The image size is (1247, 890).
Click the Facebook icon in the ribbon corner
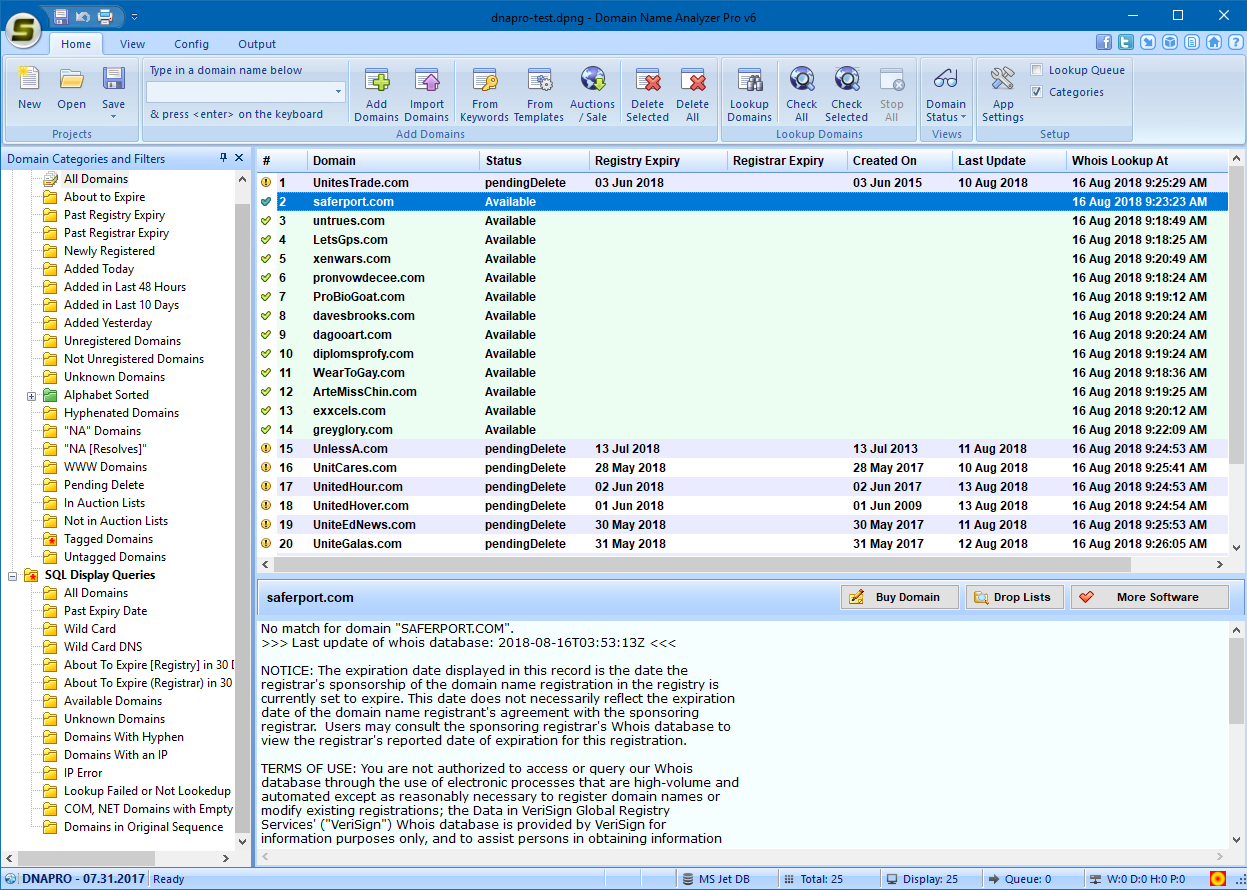click(1104, 42)
